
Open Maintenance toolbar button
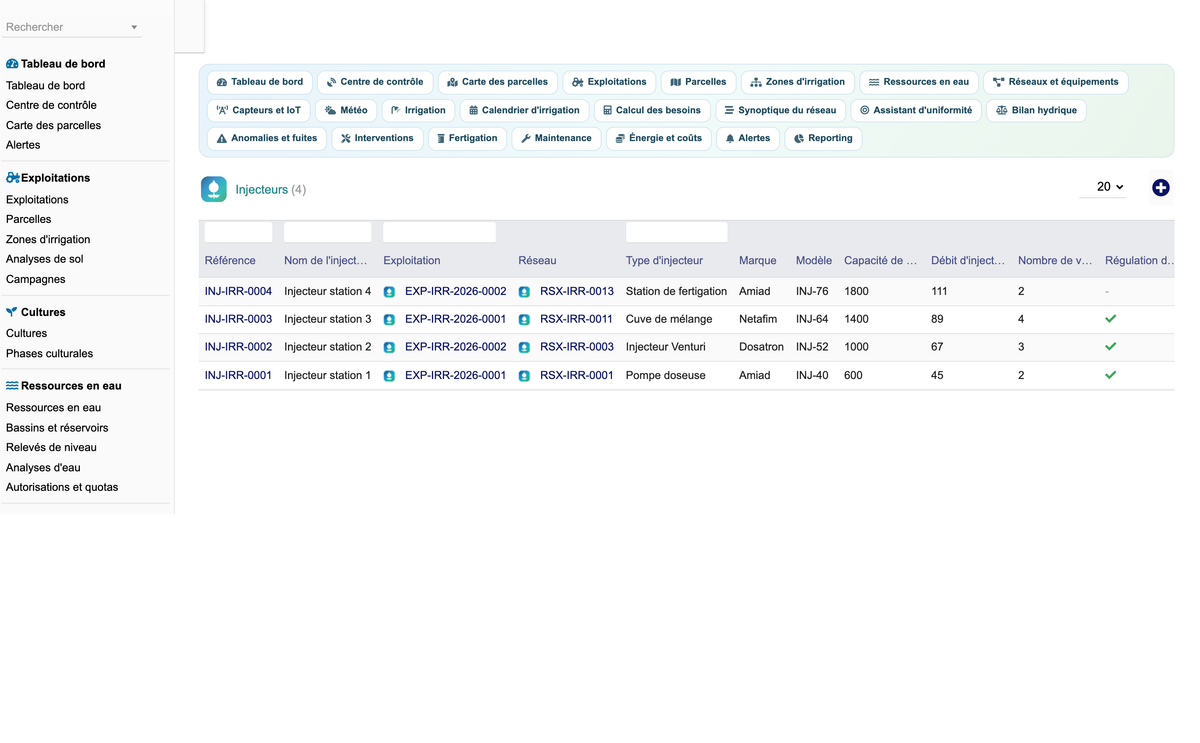pos(556,138)
